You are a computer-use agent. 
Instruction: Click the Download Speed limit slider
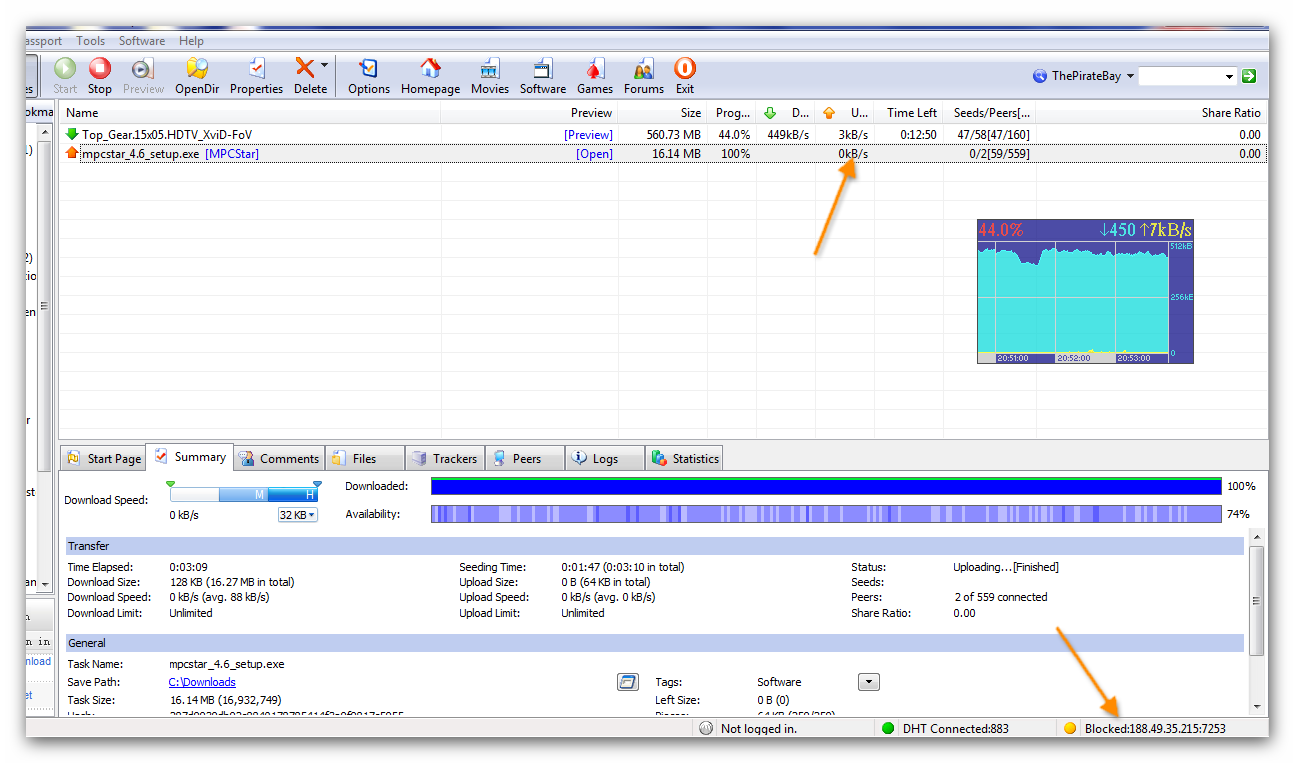(x=244, y=495)
